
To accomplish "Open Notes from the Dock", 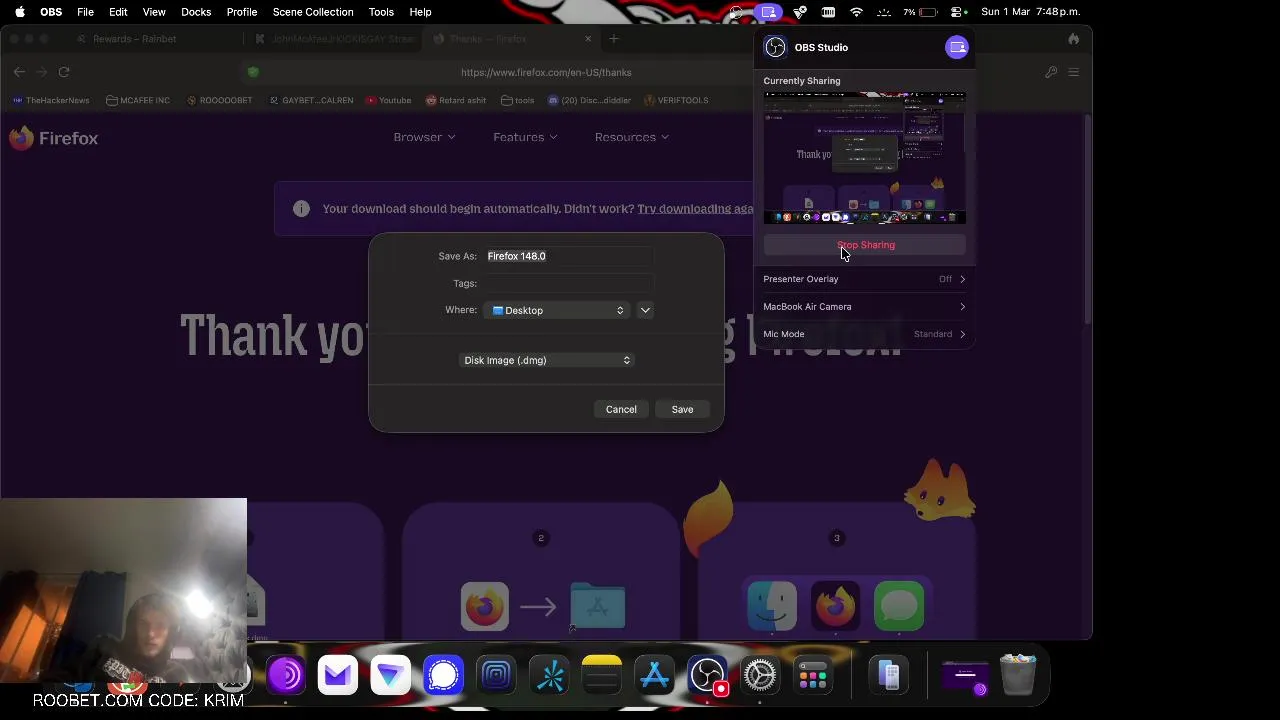I will click(602, 676).
